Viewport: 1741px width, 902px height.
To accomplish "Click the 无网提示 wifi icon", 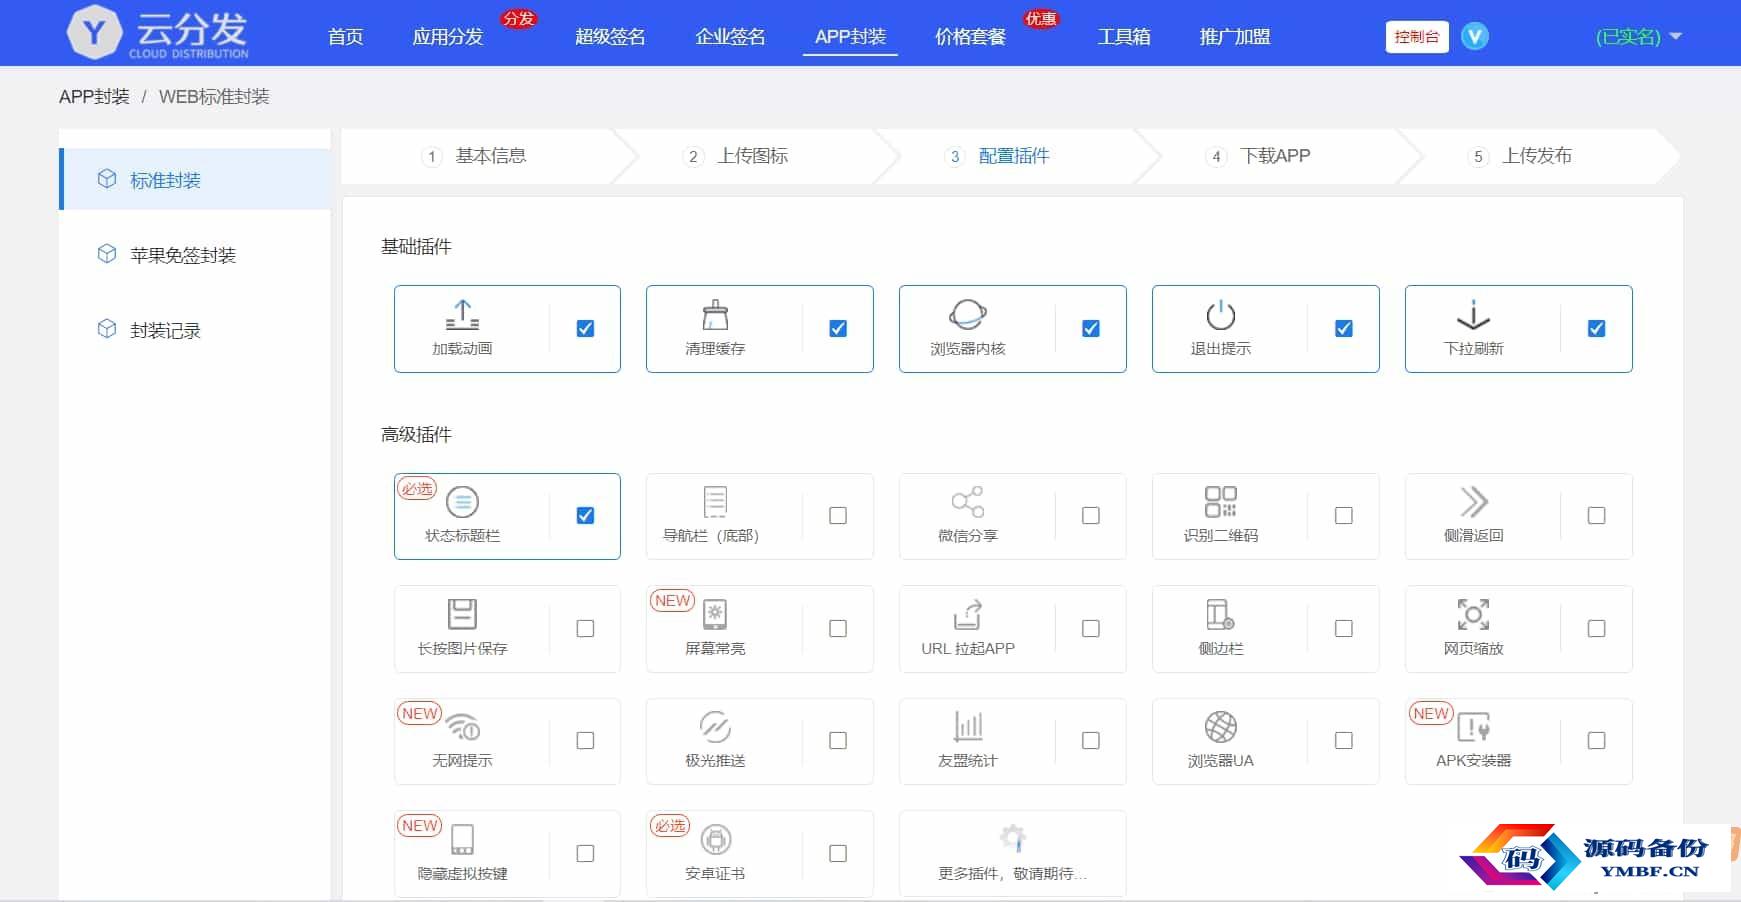I will [463, 727].
